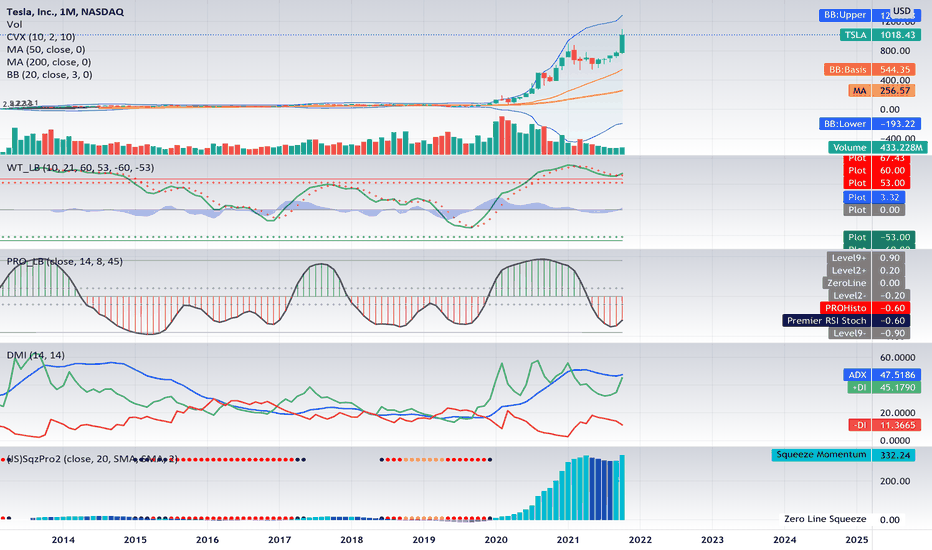Click the ADX 47.5186 label

pos(882,375)
